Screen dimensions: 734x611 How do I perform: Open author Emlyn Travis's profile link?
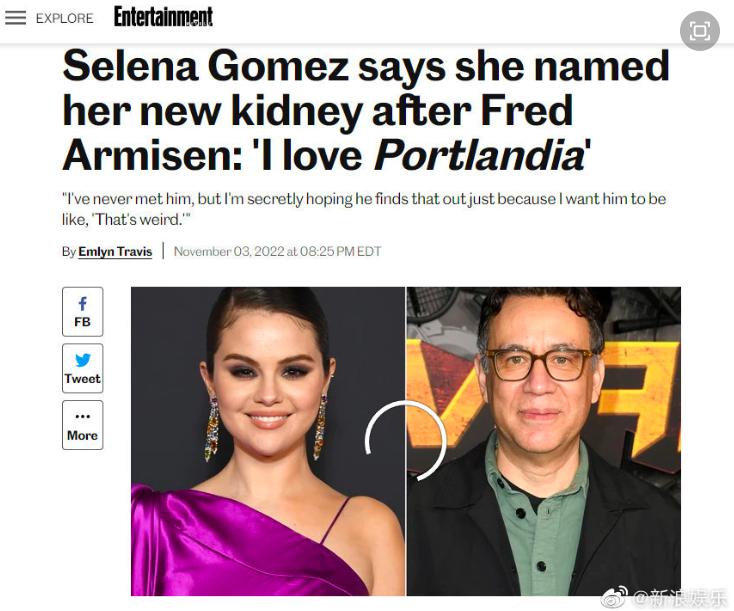tap(115, 251)
